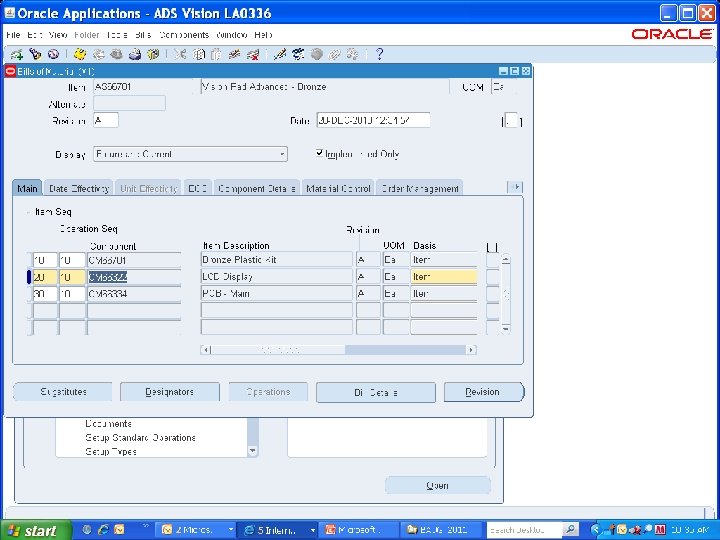Viewport: 720px width, 540px height.
Task: Click the Search Desktop taskbar field
Action: [524, 530]
